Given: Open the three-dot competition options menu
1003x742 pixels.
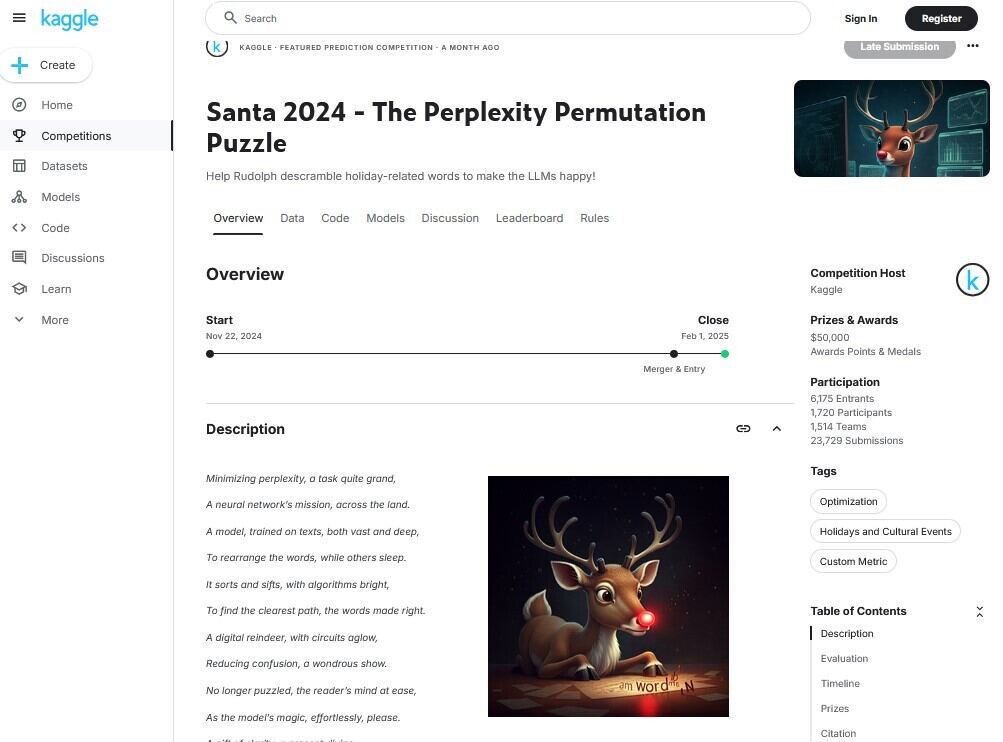Looking at the screenshot, I should [x=972, y=46].
